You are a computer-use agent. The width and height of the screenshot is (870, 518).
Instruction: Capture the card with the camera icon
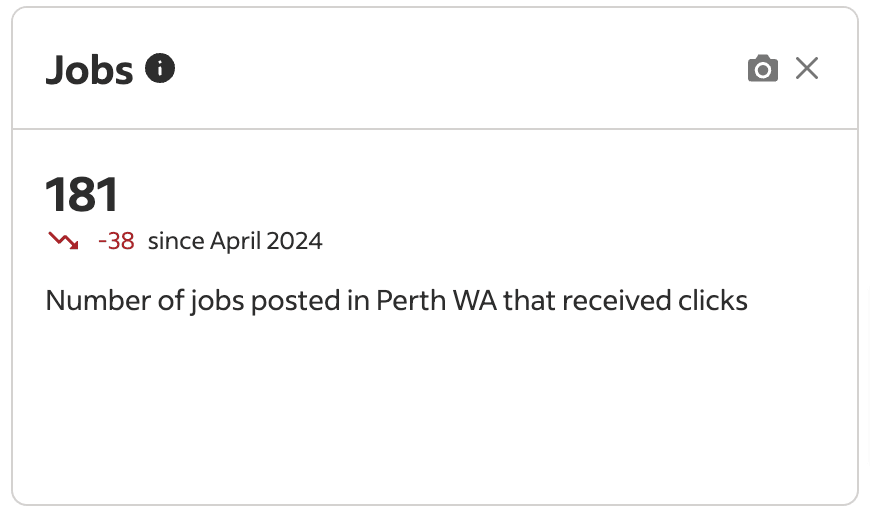[x=762, y=69]
